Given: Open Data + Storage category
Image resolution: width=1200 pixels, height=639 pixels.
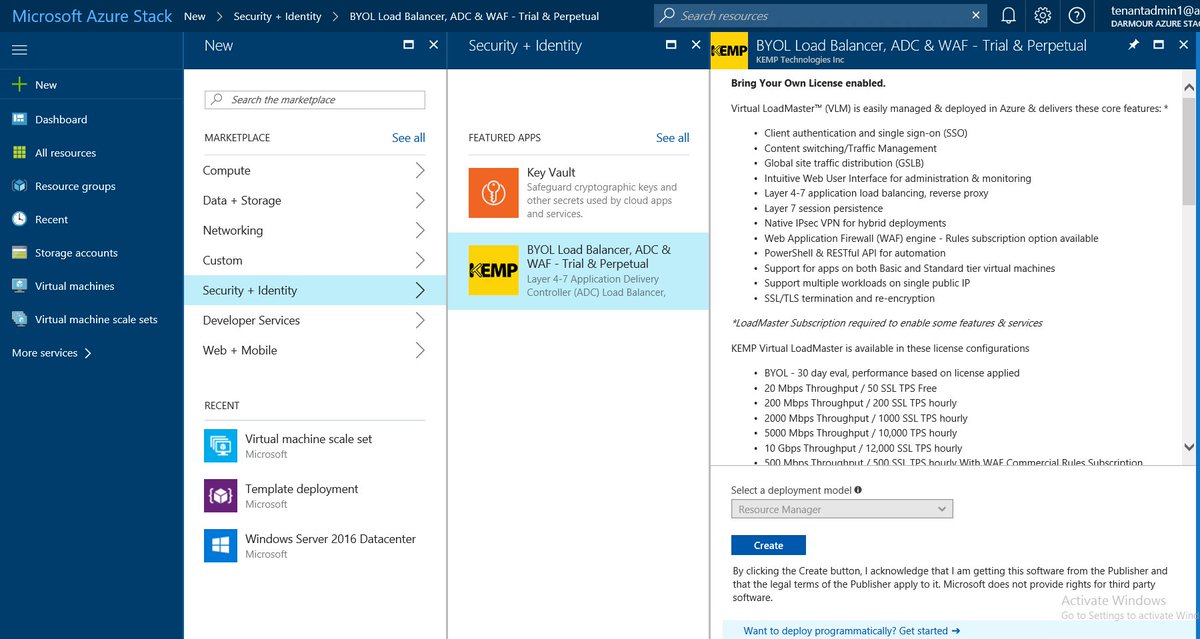Looking at the screenshot, I should 315,201.
